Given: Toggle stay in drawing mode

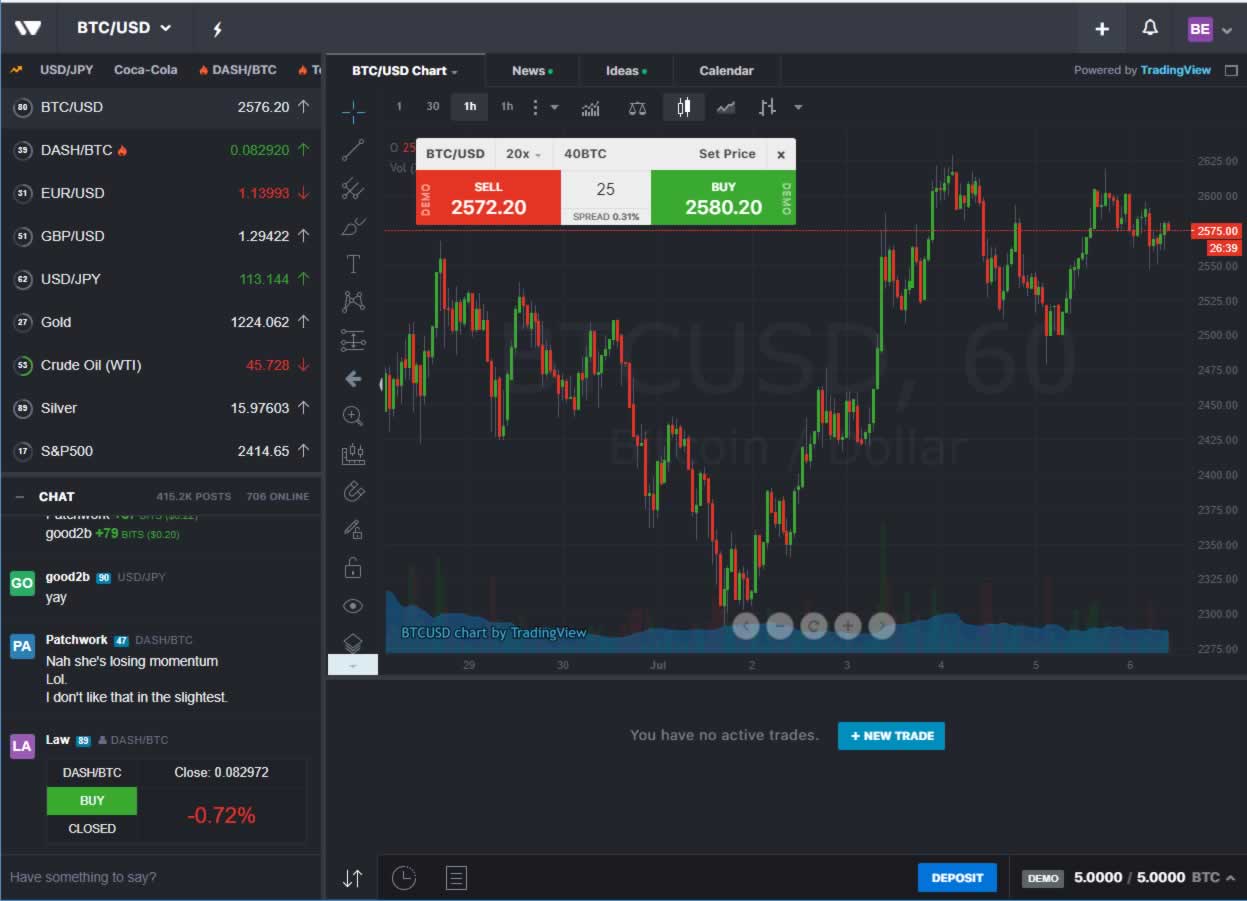Looking at the screenshot, I should click(353, 529).
